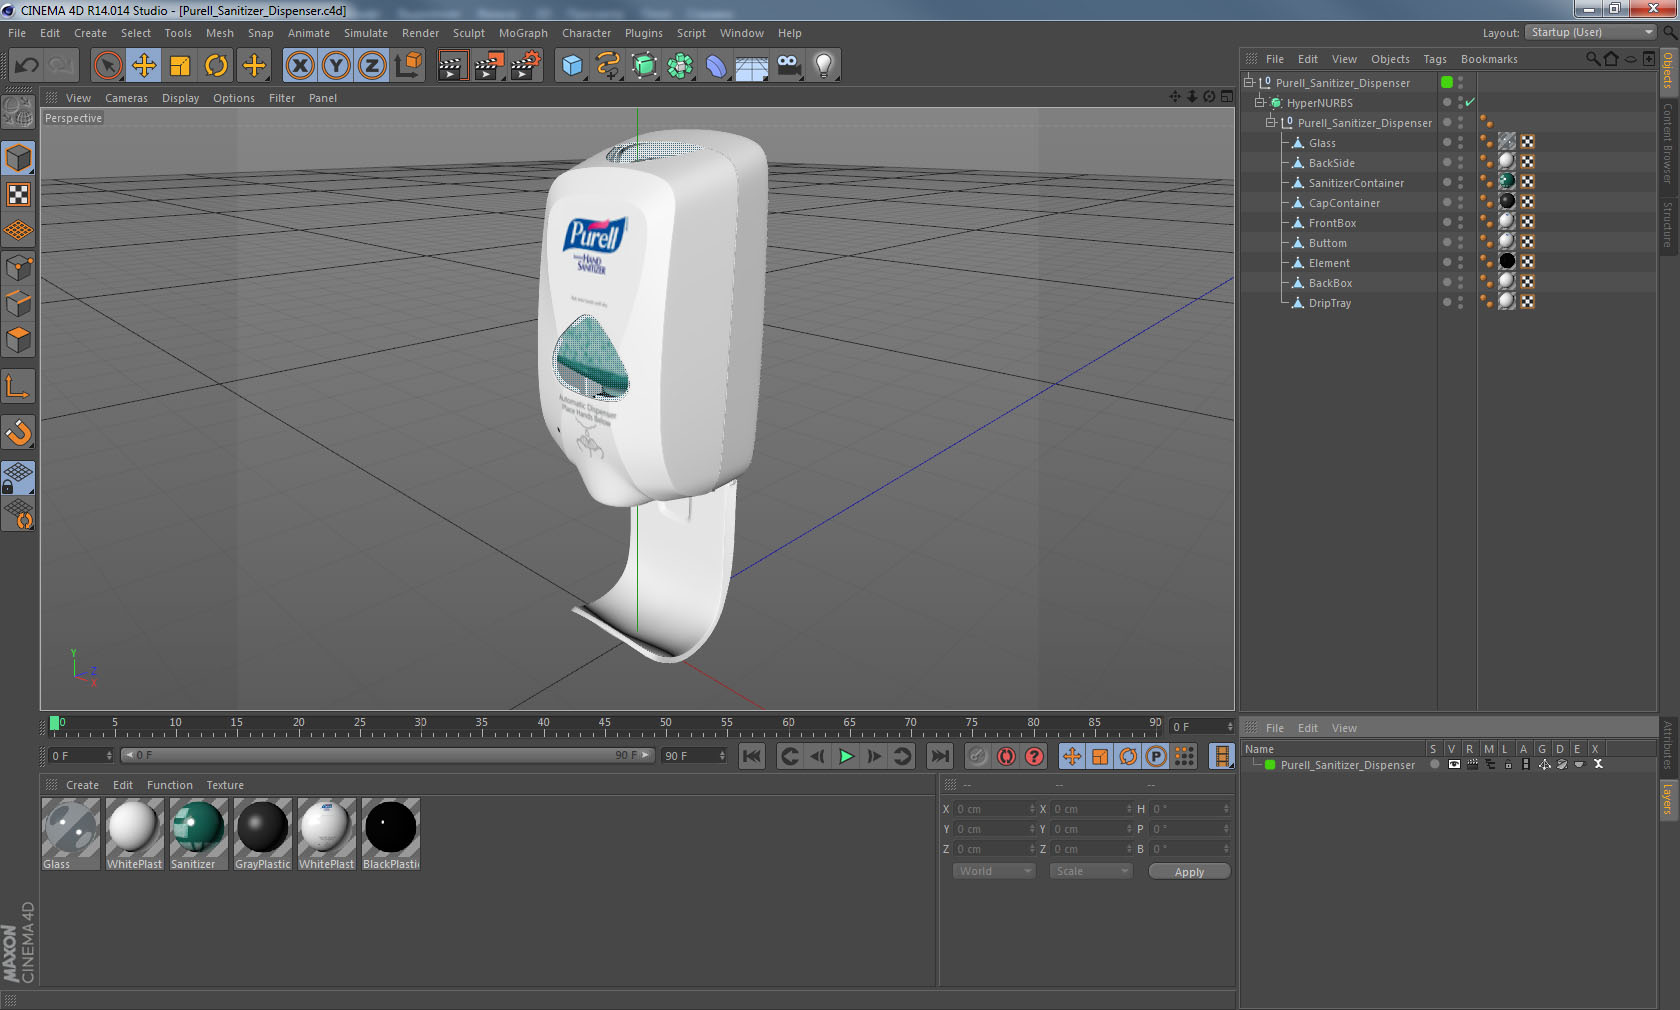Open the Object Manager Tags menu

1435,59
